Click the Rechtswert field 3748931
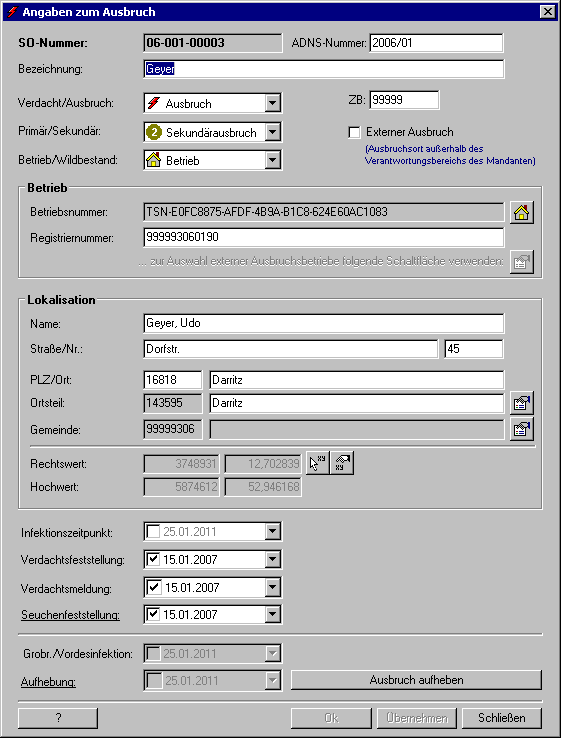Viewport: 561px width, 738px height. pos(181,464)
